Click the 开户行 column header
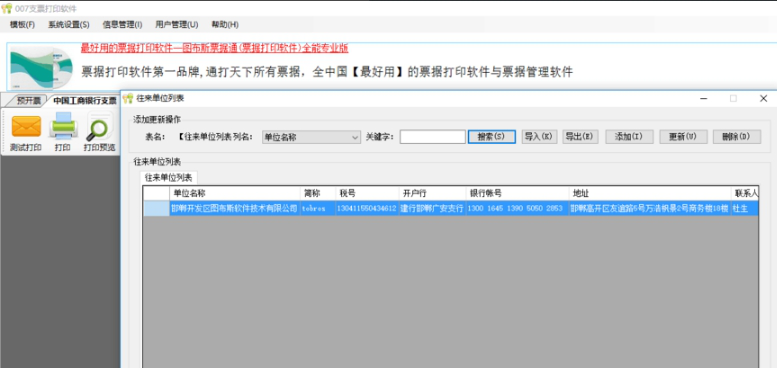The height and width of the screenshot is (382, 777). 432,193
